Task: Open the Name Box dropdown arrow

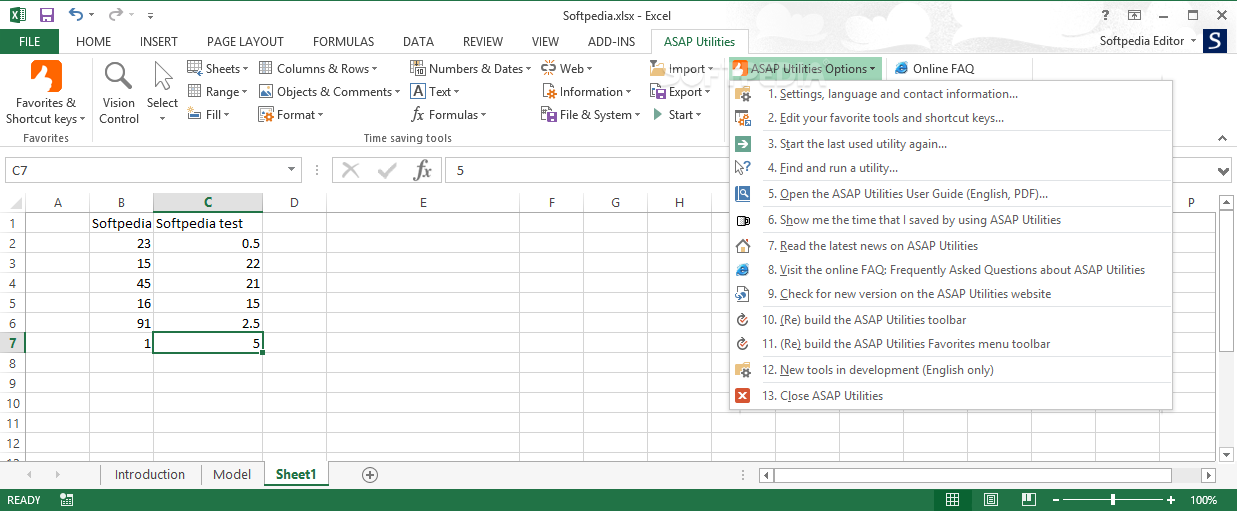Action: pyautogui.click(x=292, y=170)
